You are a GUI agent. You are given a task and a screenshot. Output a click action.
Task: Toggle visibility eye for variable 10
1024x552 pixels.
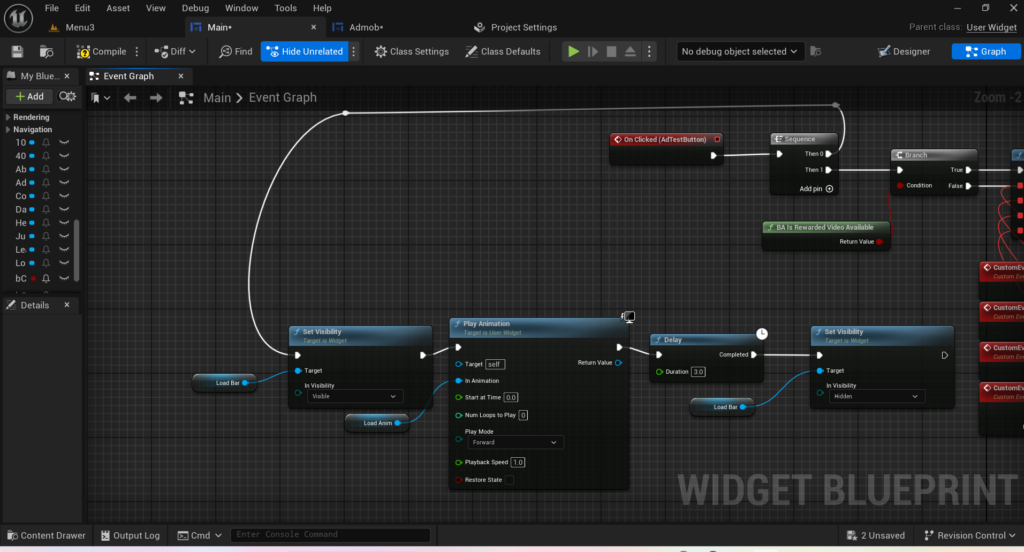(x=64, y=142)
